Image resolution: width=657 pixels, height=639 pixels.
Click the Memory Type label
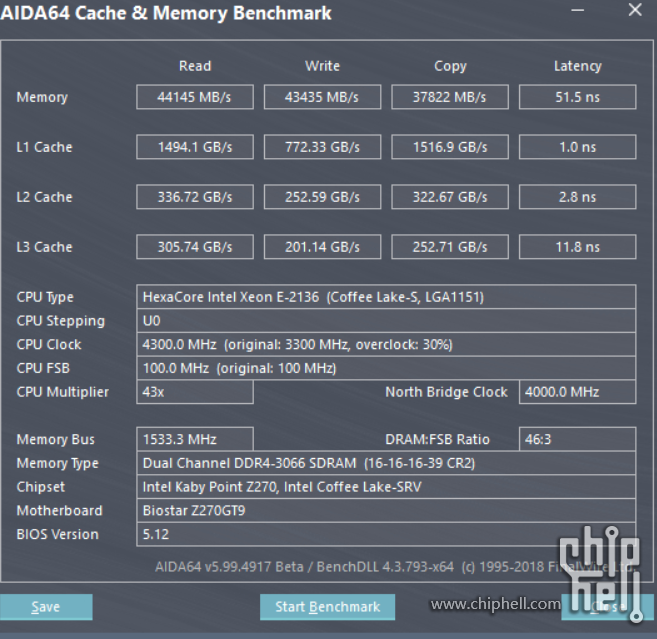click(x=57, y=463)
